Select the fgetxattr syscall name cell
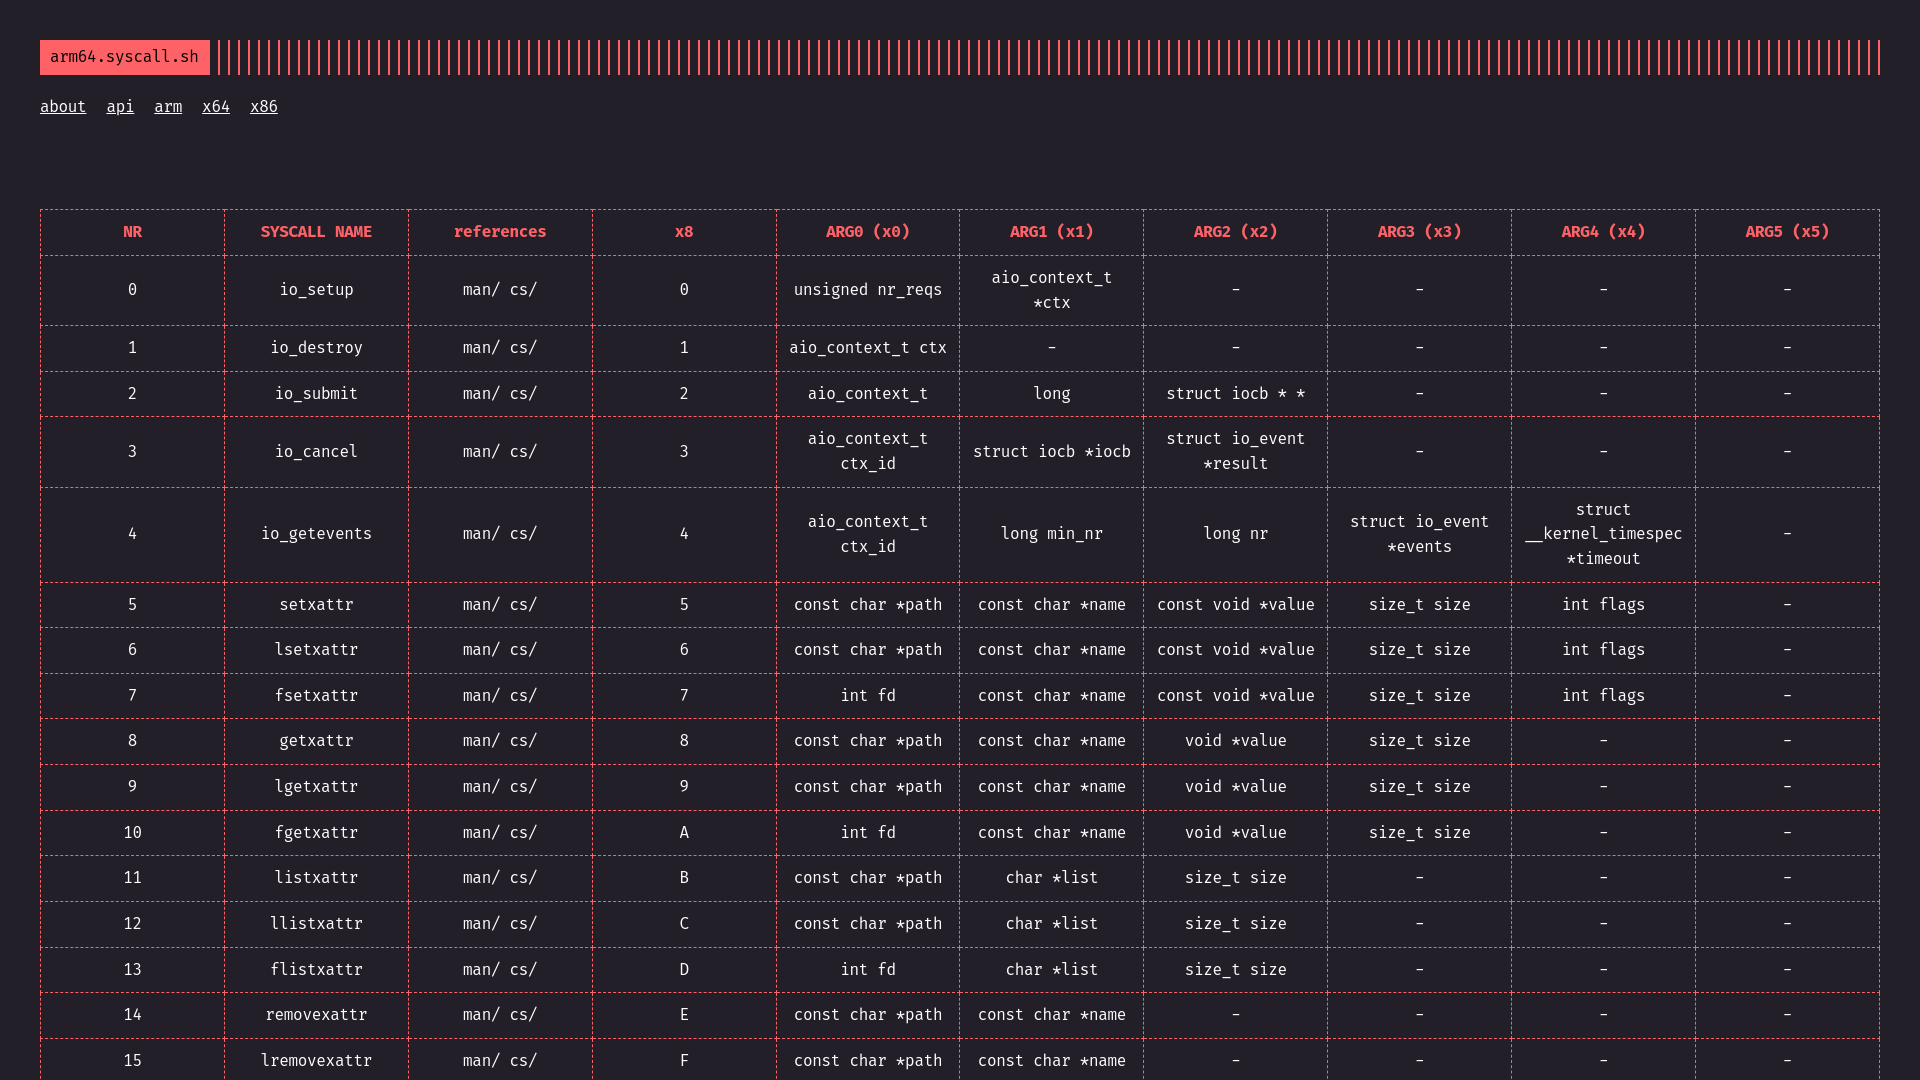The image size is (1920, 1080). click(316, 833)
